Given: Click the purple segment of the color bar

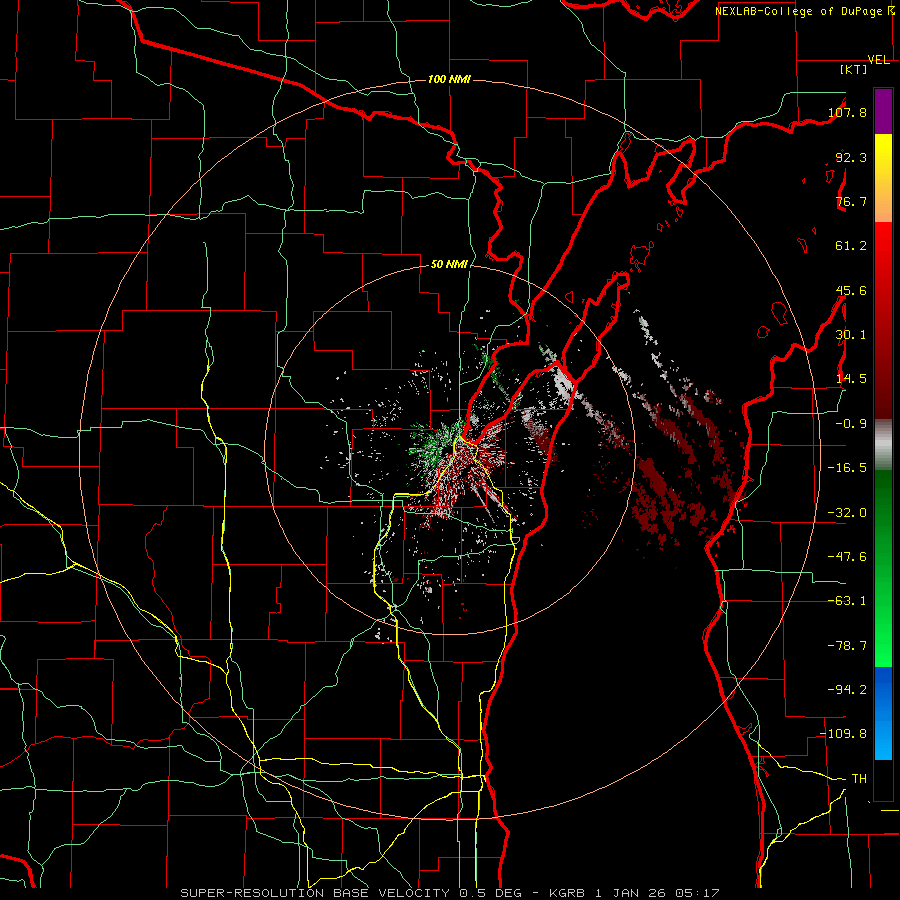Looking at the screenshot, I should 883,111.
